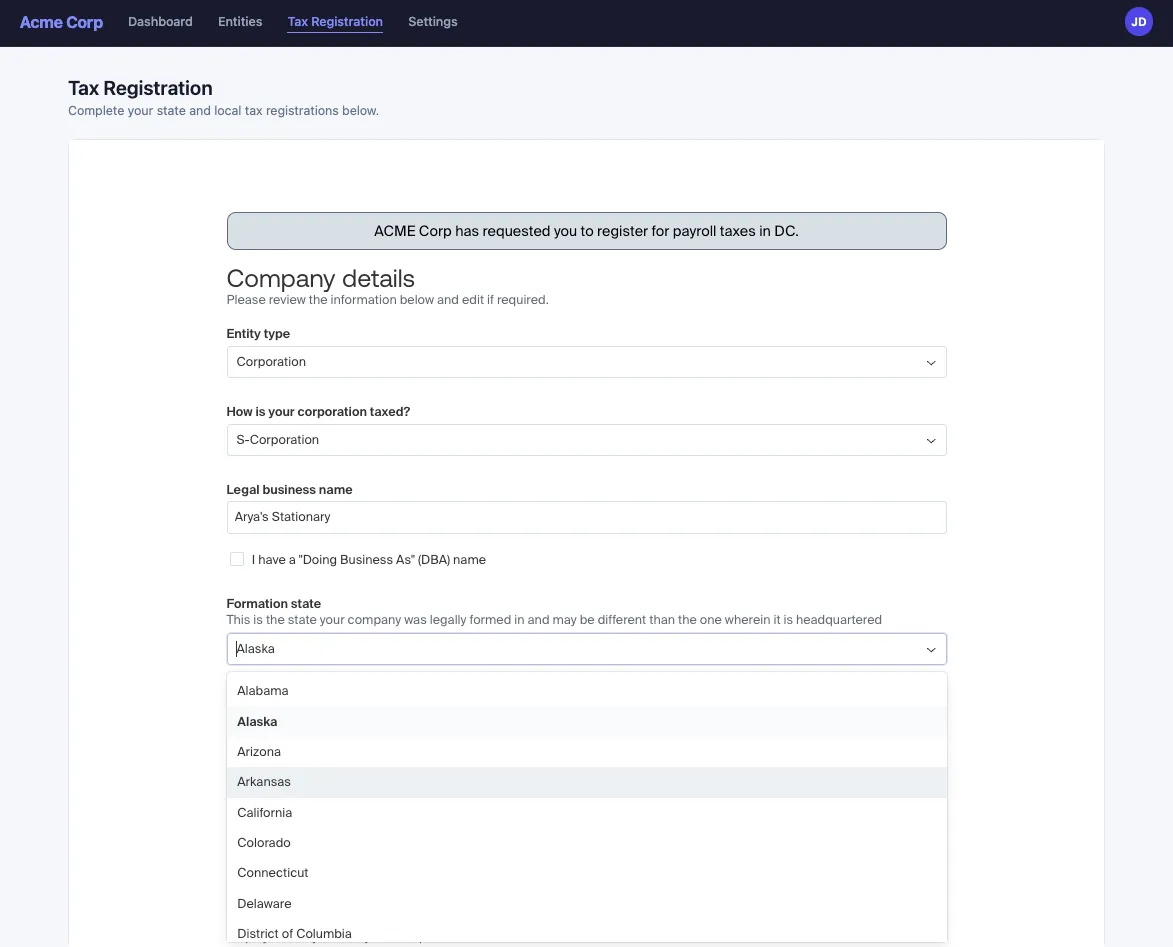Viewport: 1173px width, 947px height.
Task: Choose District of Columbia option
Action: pyautogui.click(x=586, y=932)
